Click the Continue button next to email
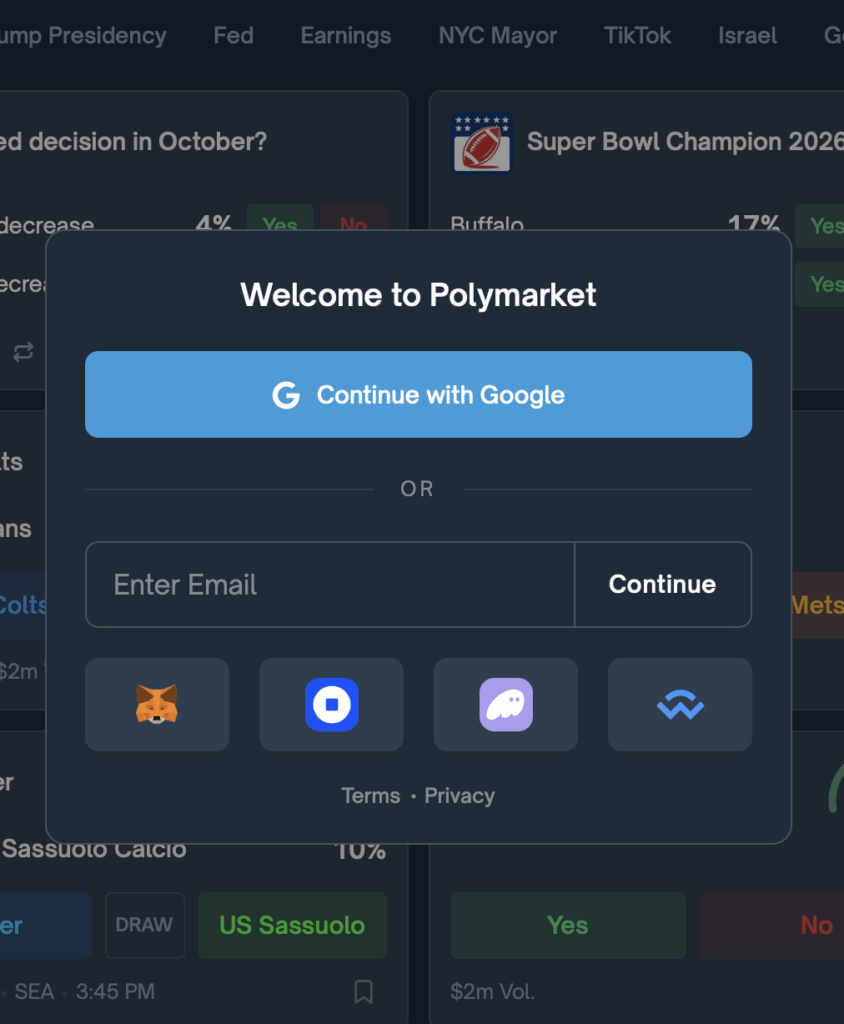 [662, 584]
